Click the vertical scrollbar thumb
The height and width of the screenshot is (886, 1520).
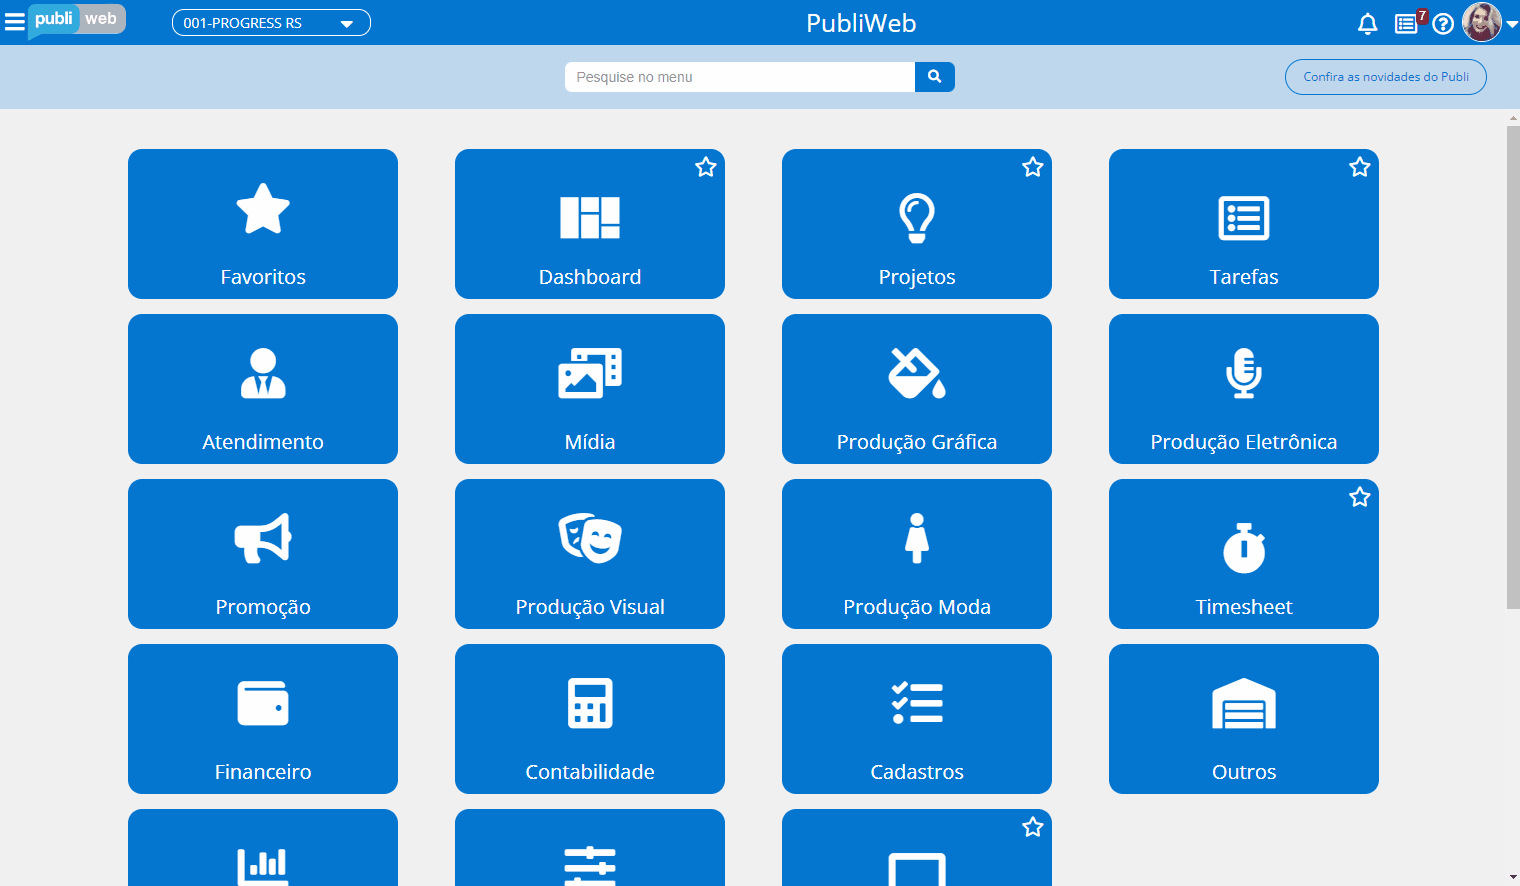point(1513,367)
